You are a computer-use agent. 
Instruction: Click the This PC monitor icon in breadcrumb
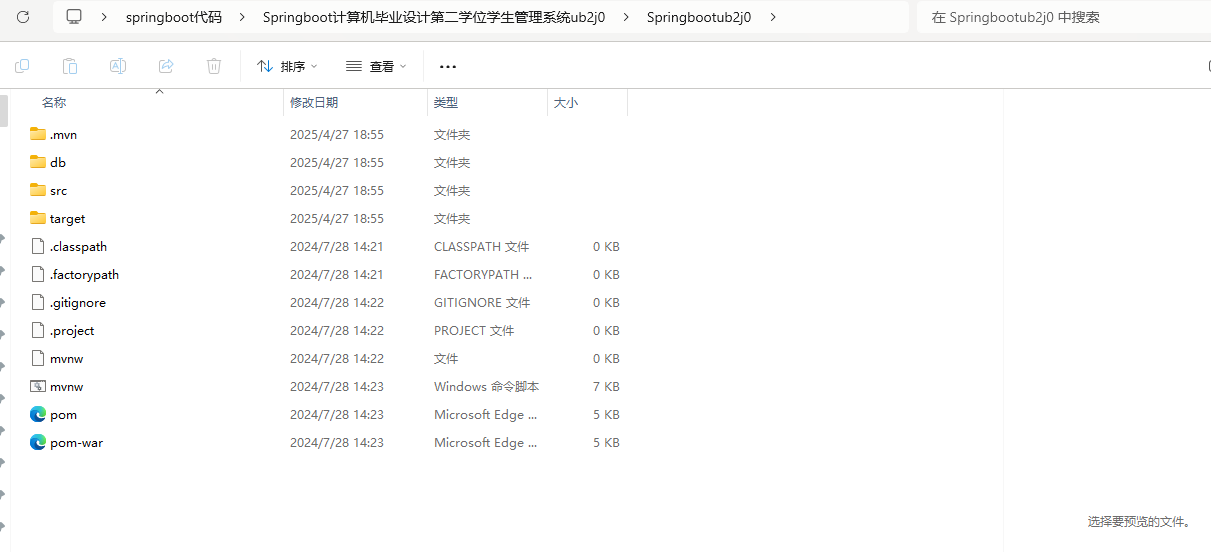74,17
